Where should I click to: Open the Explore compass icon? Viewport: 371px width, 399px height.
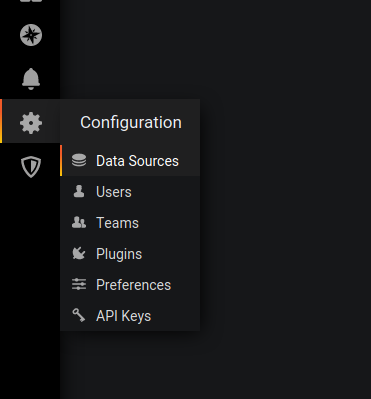click(x=31, y=35)
